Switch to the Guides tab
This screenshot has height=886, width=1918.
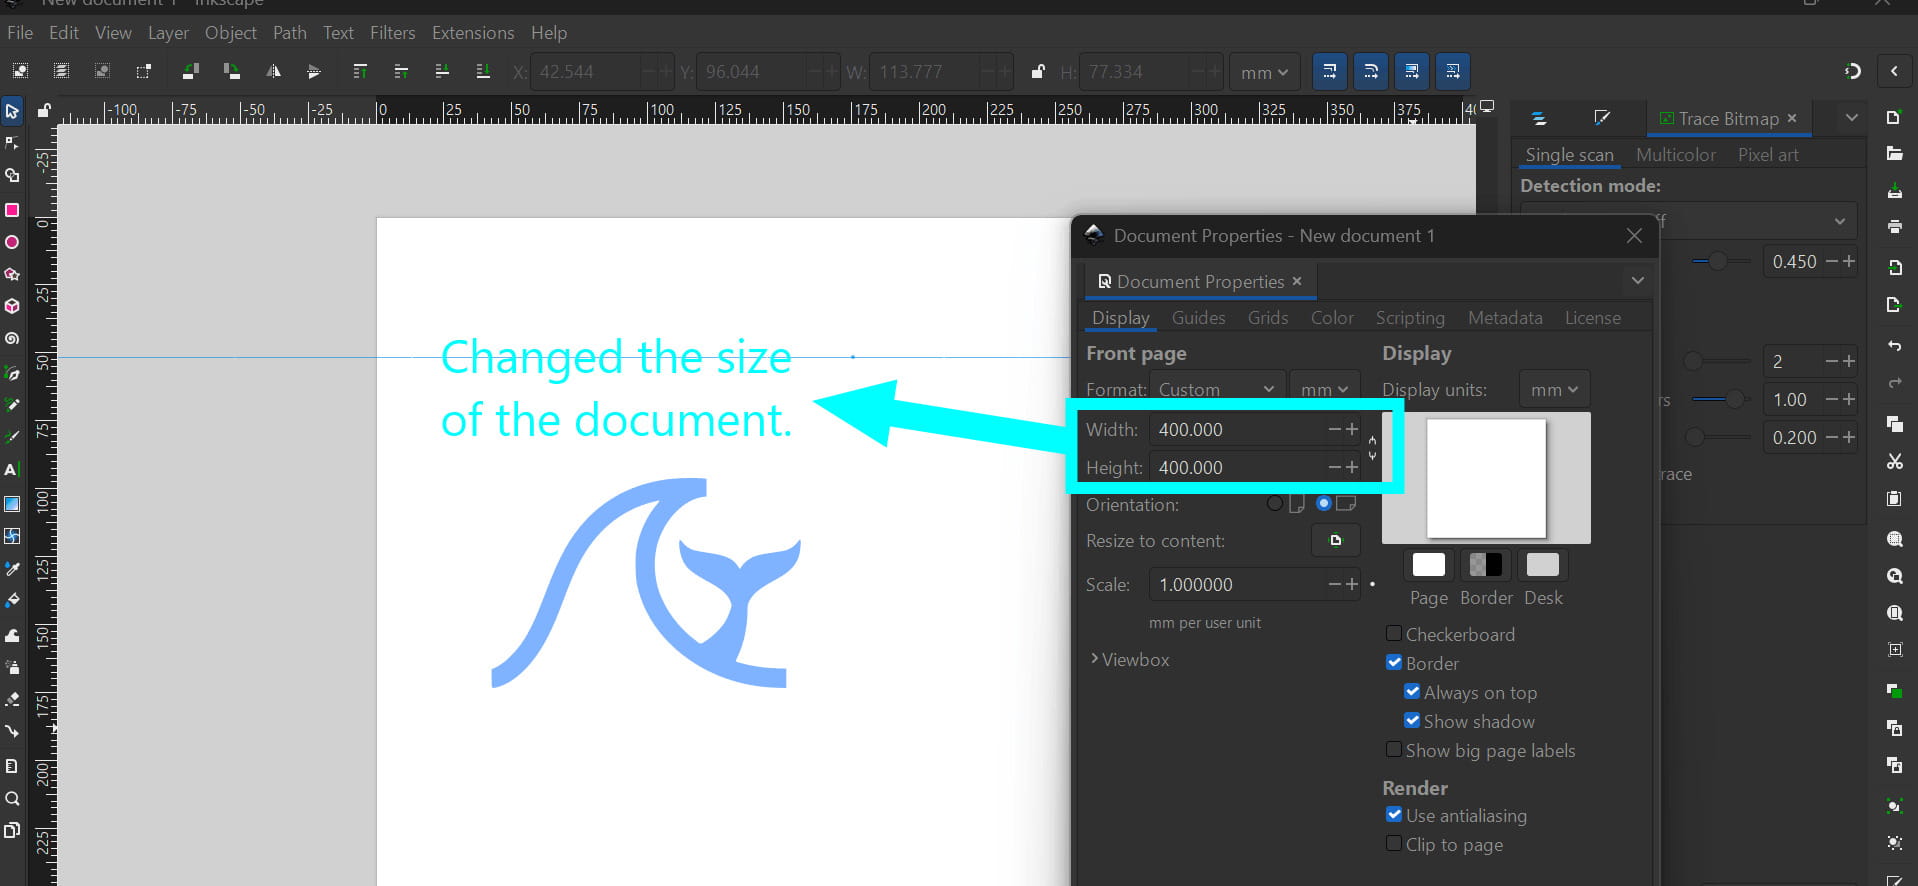[1198, 318]
